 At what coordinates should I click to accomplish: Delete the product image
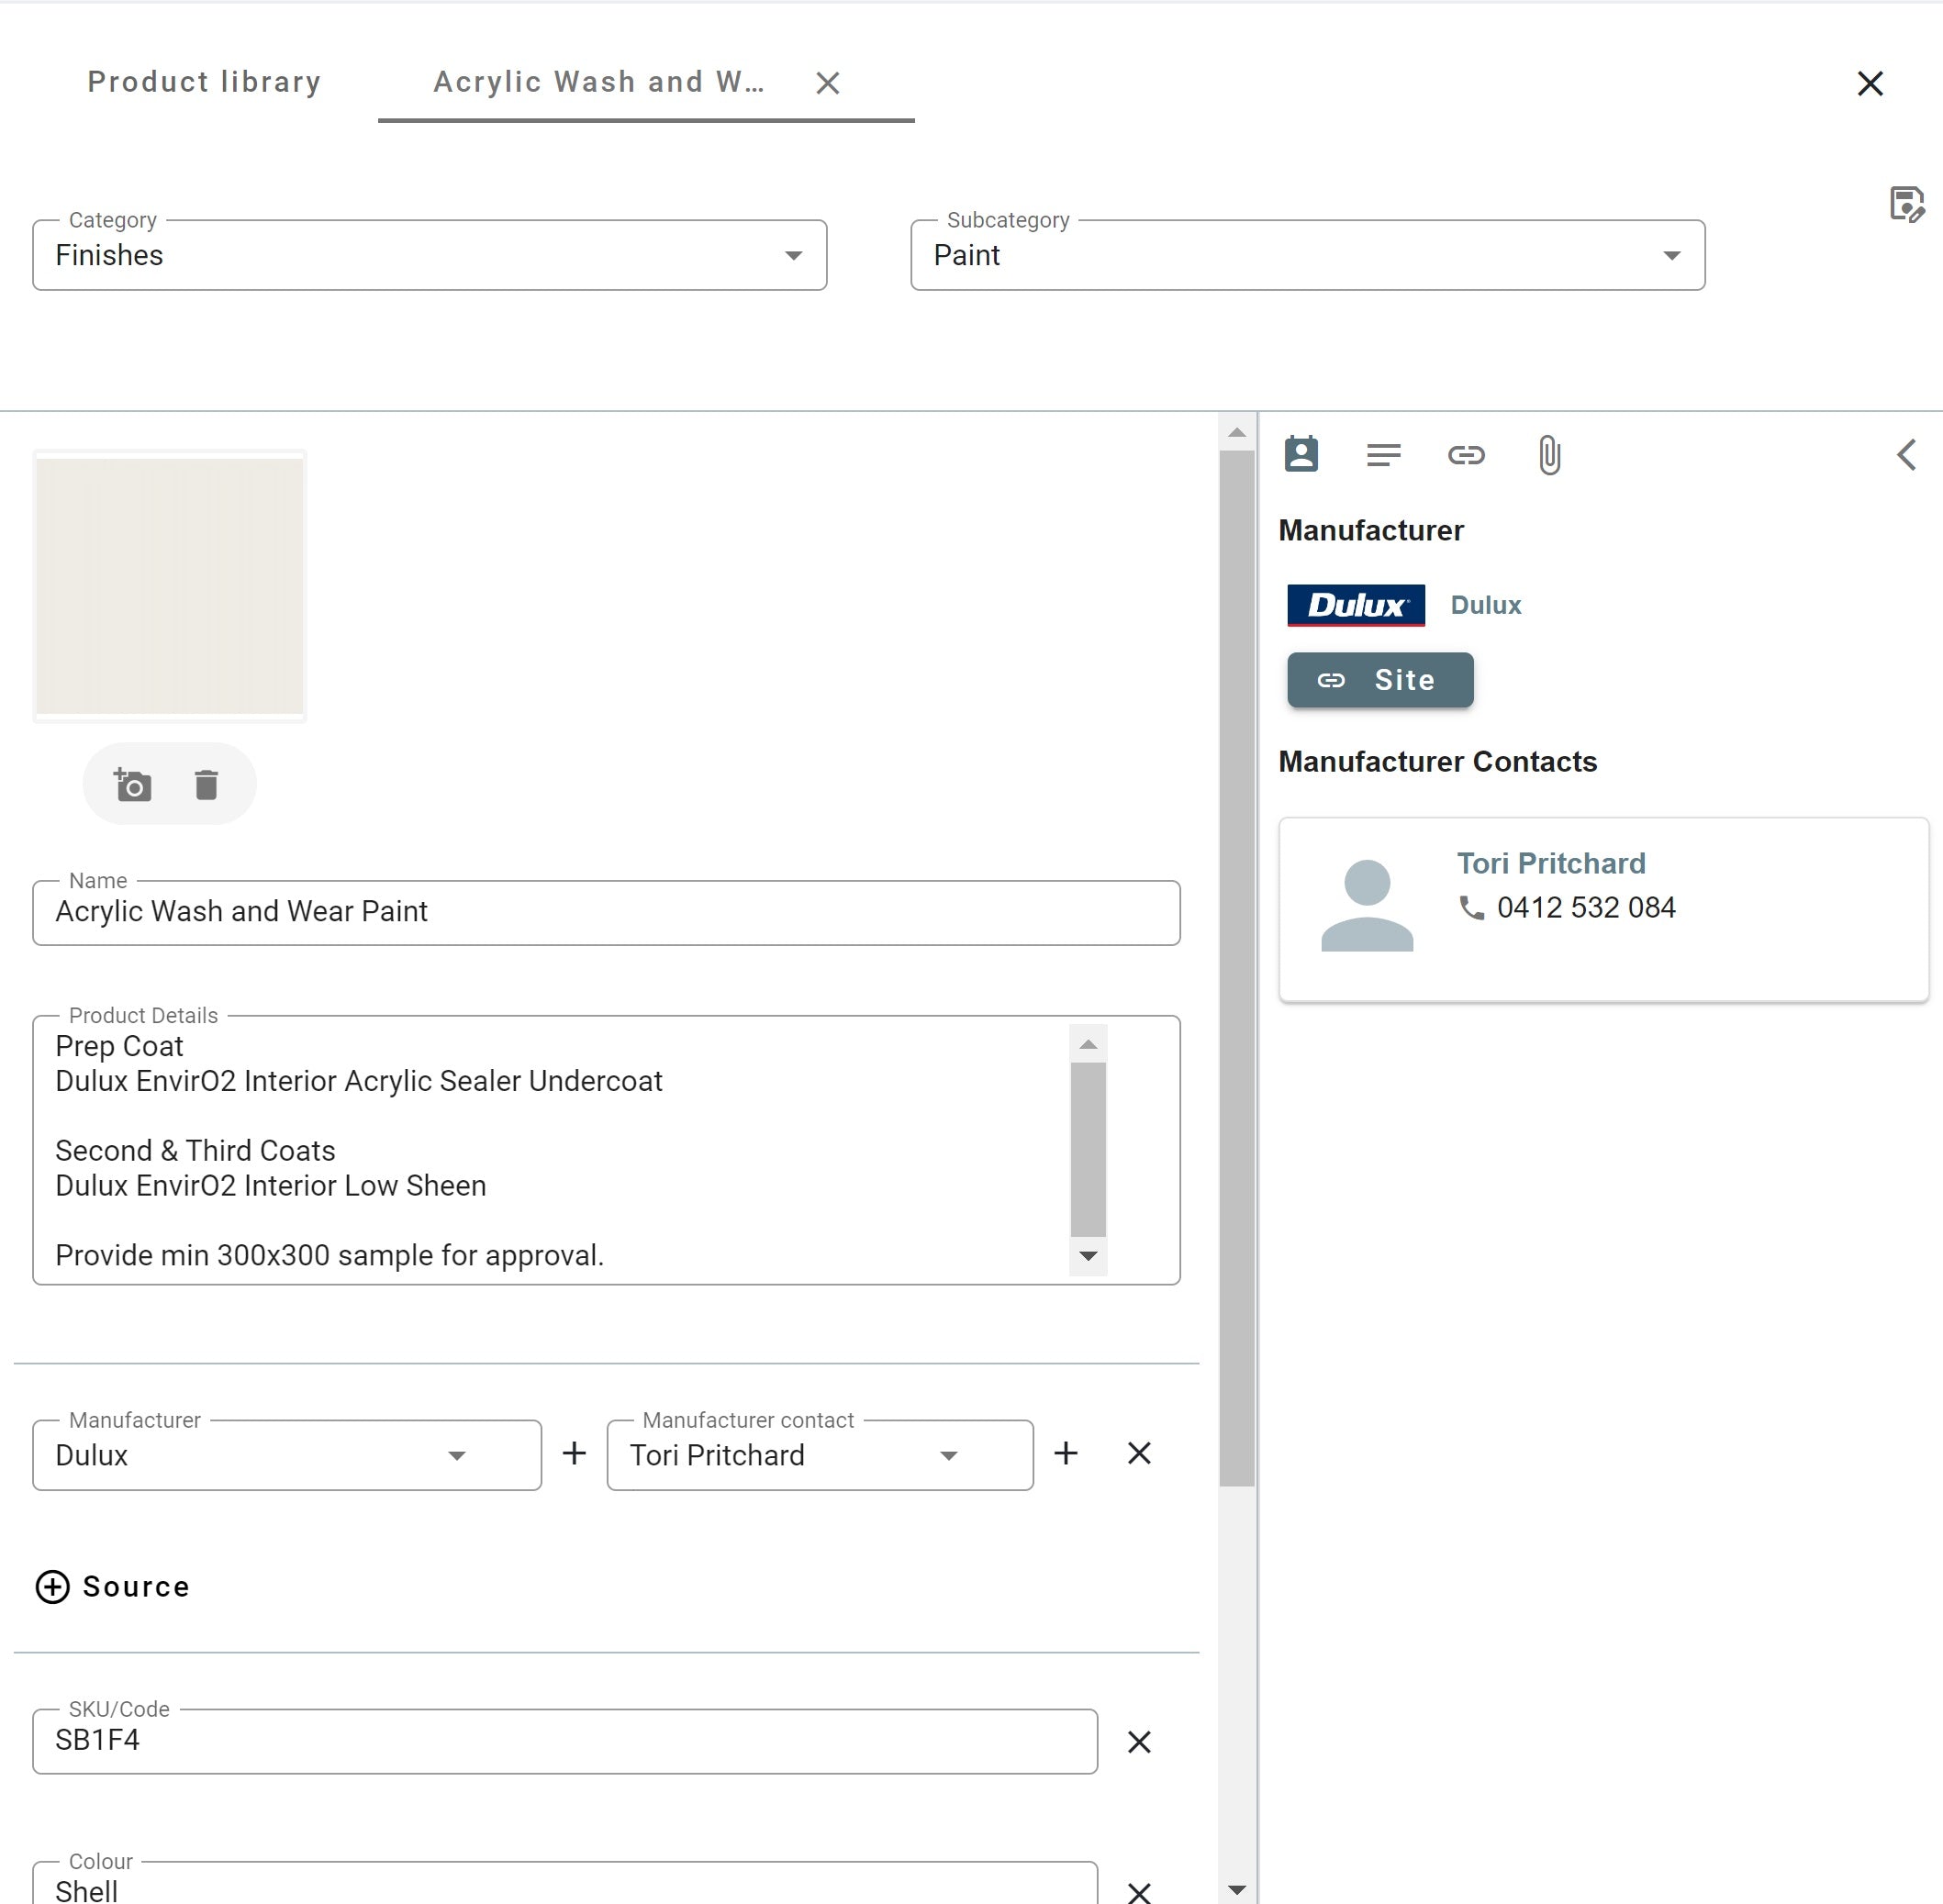206,785
